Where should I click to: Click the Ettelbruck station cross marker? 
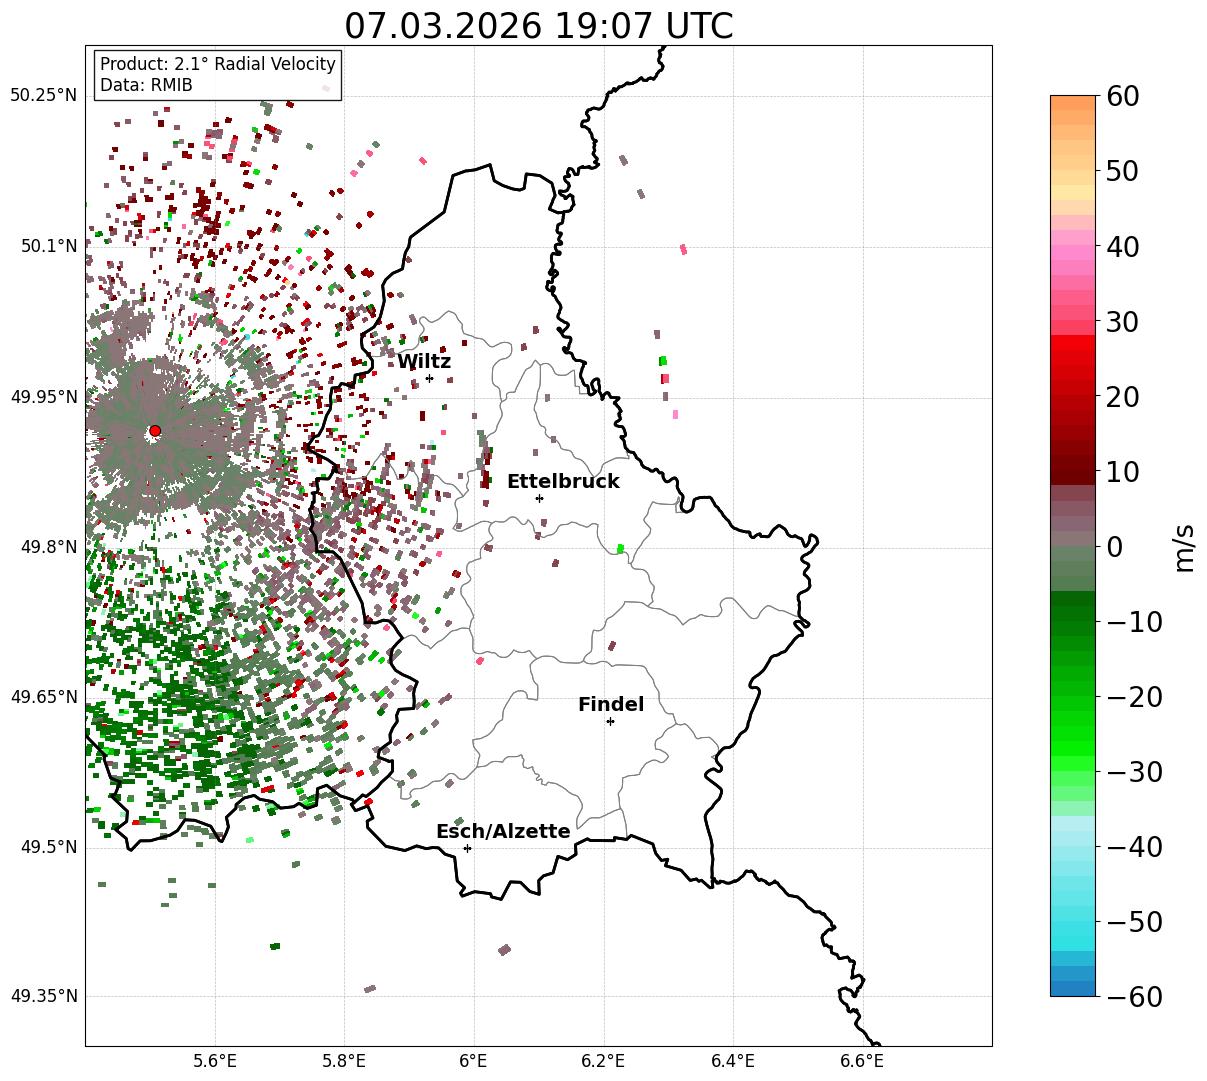539,498
